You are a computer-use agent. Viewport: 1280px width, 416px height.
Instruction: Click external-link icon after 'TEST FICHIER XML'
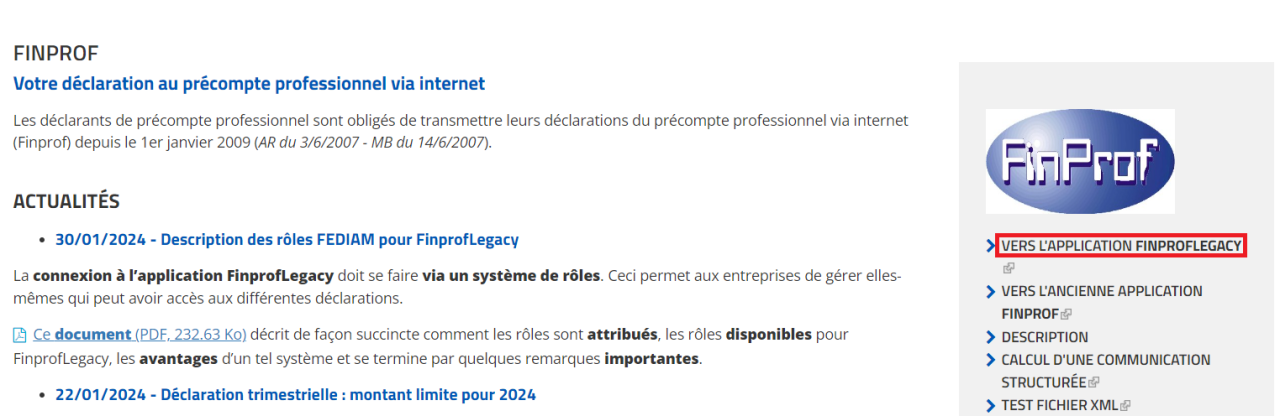[x=1126, y=406]
